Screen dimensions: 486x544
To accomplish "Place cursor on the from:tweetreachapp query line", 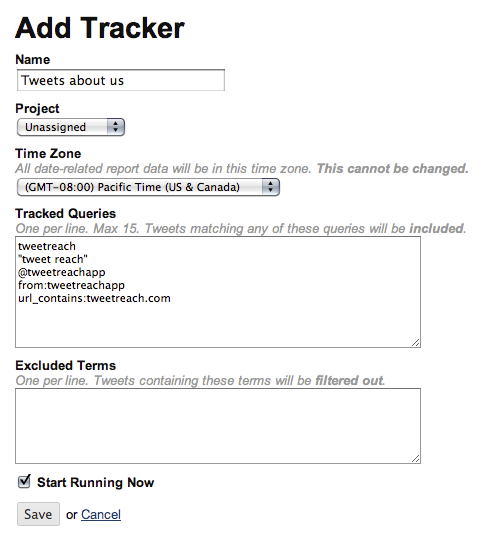I will tap(71, 285).
